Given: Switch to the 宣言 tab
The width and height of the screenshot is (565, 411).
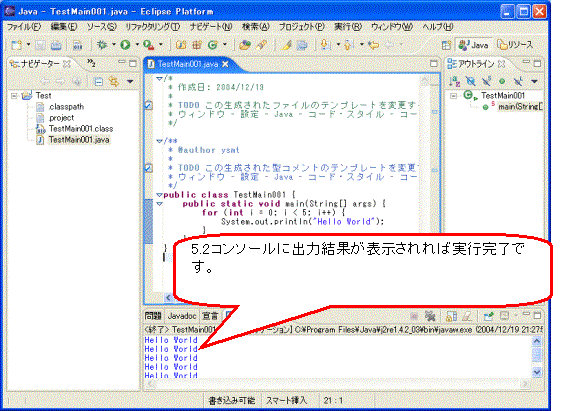Looking at the screenshot, I should [x=210, y=316].
